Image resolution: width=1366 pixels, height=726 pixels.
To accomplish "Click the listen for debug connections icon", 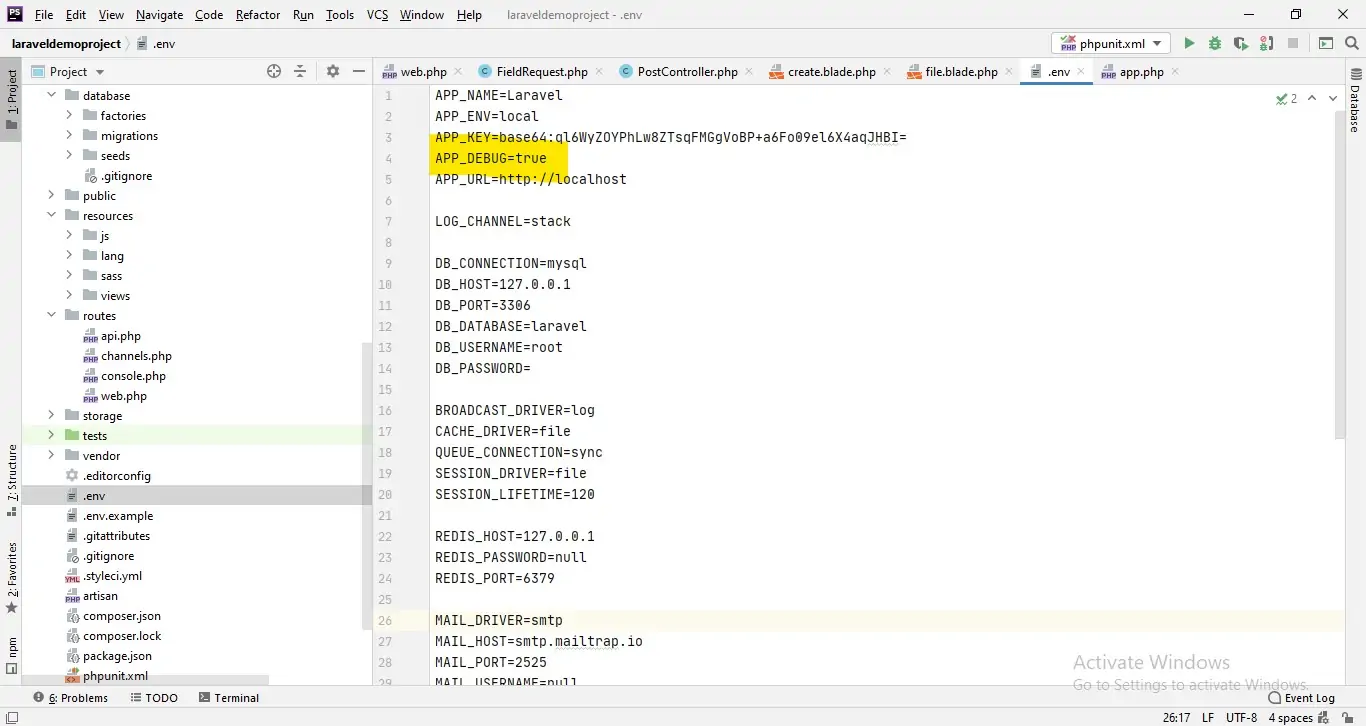I will (1267, 43).
